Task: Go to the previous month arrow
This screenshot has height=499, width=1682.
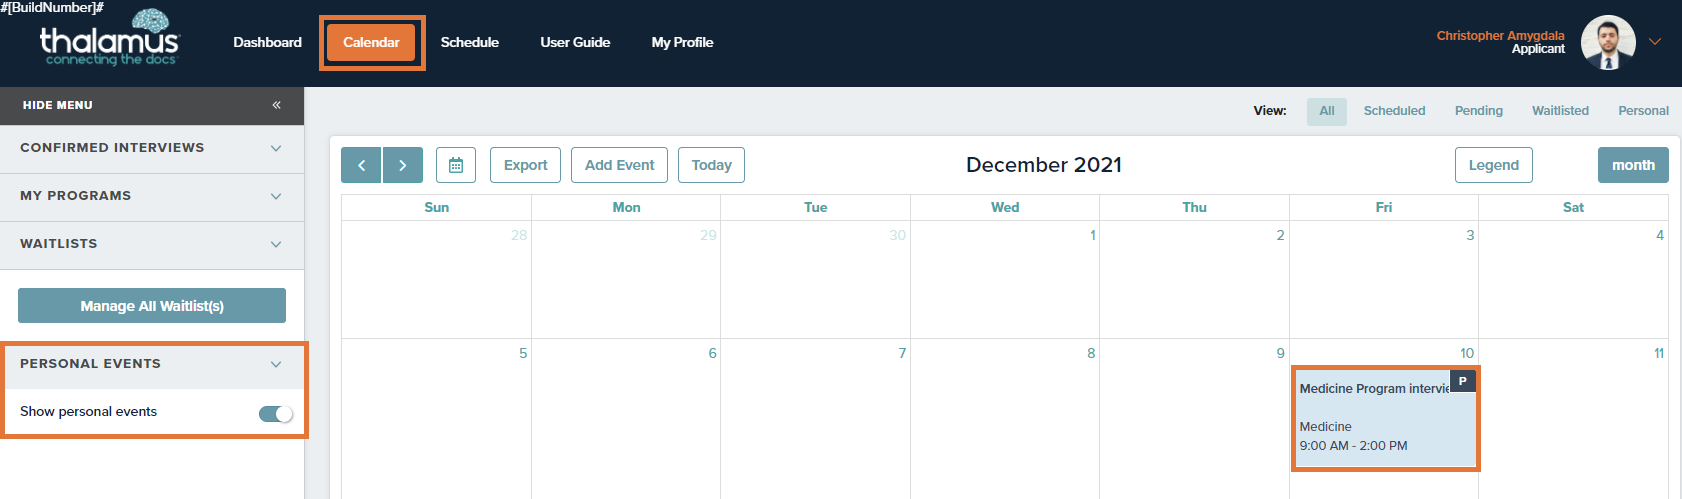Action: coord(361,165)
